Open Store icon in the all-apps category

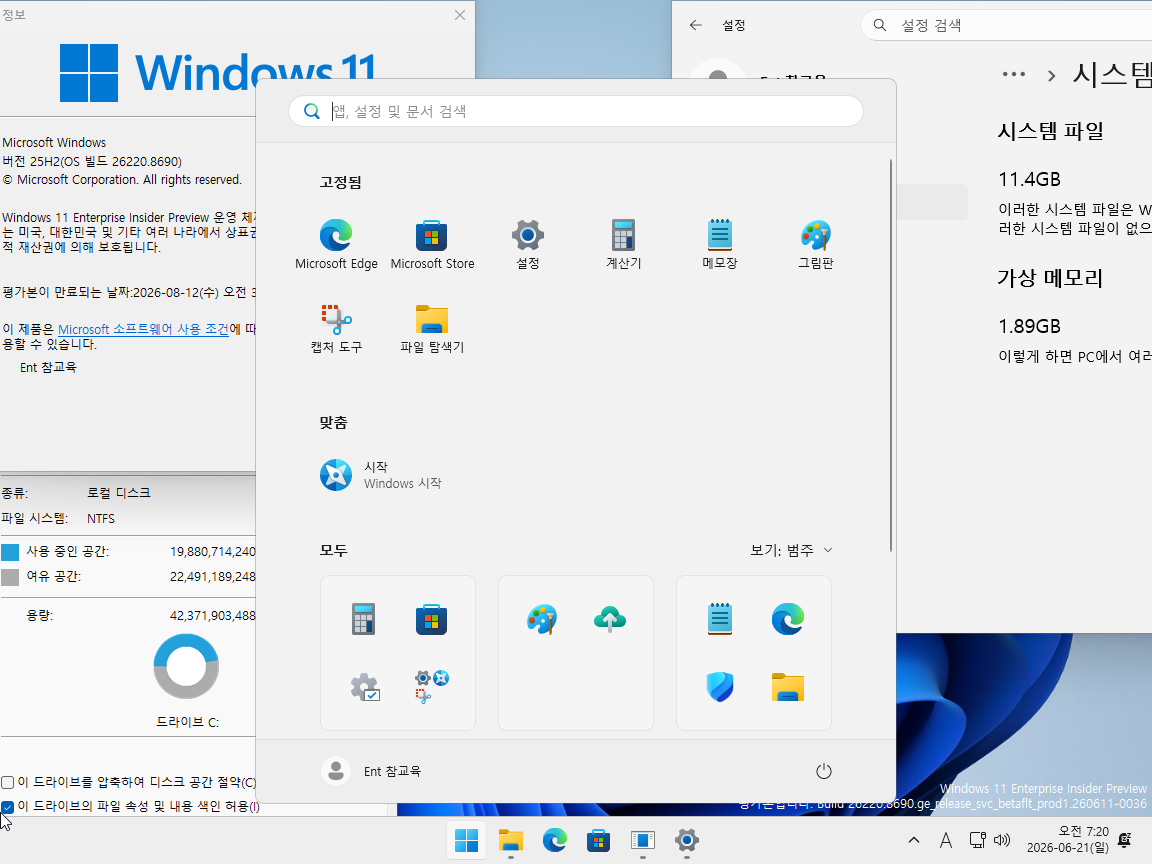point(431,619)
